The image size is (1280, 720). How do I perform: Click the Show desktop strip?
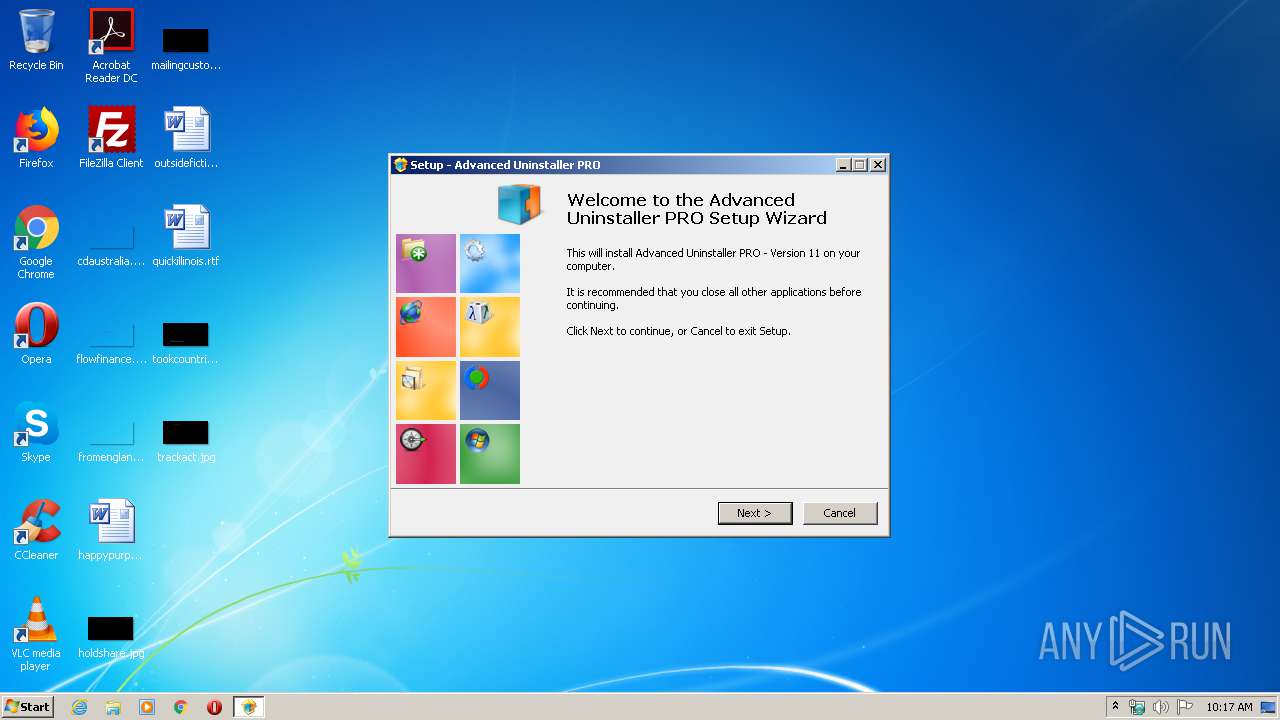pyautogui.click(x=1270, y=707)
